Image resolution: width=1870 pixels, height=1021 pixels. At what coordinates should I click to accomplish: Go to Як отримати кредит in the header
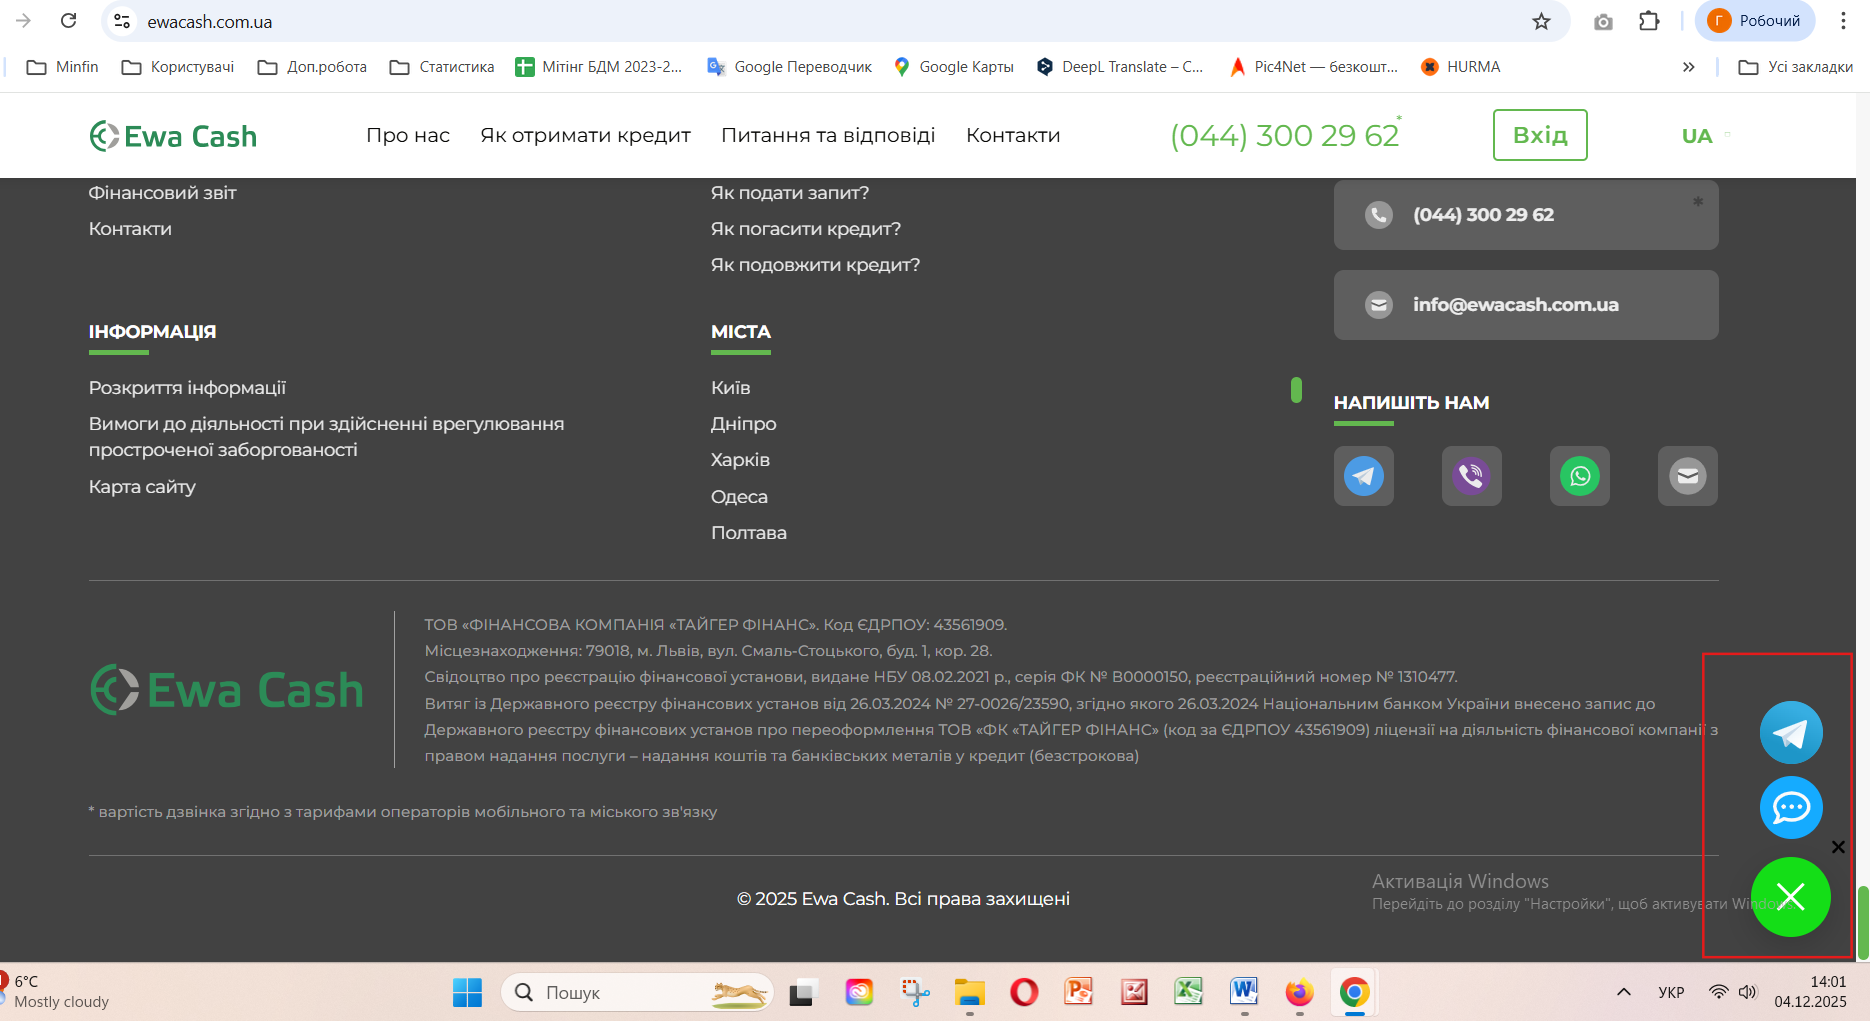tap(585, 135)
